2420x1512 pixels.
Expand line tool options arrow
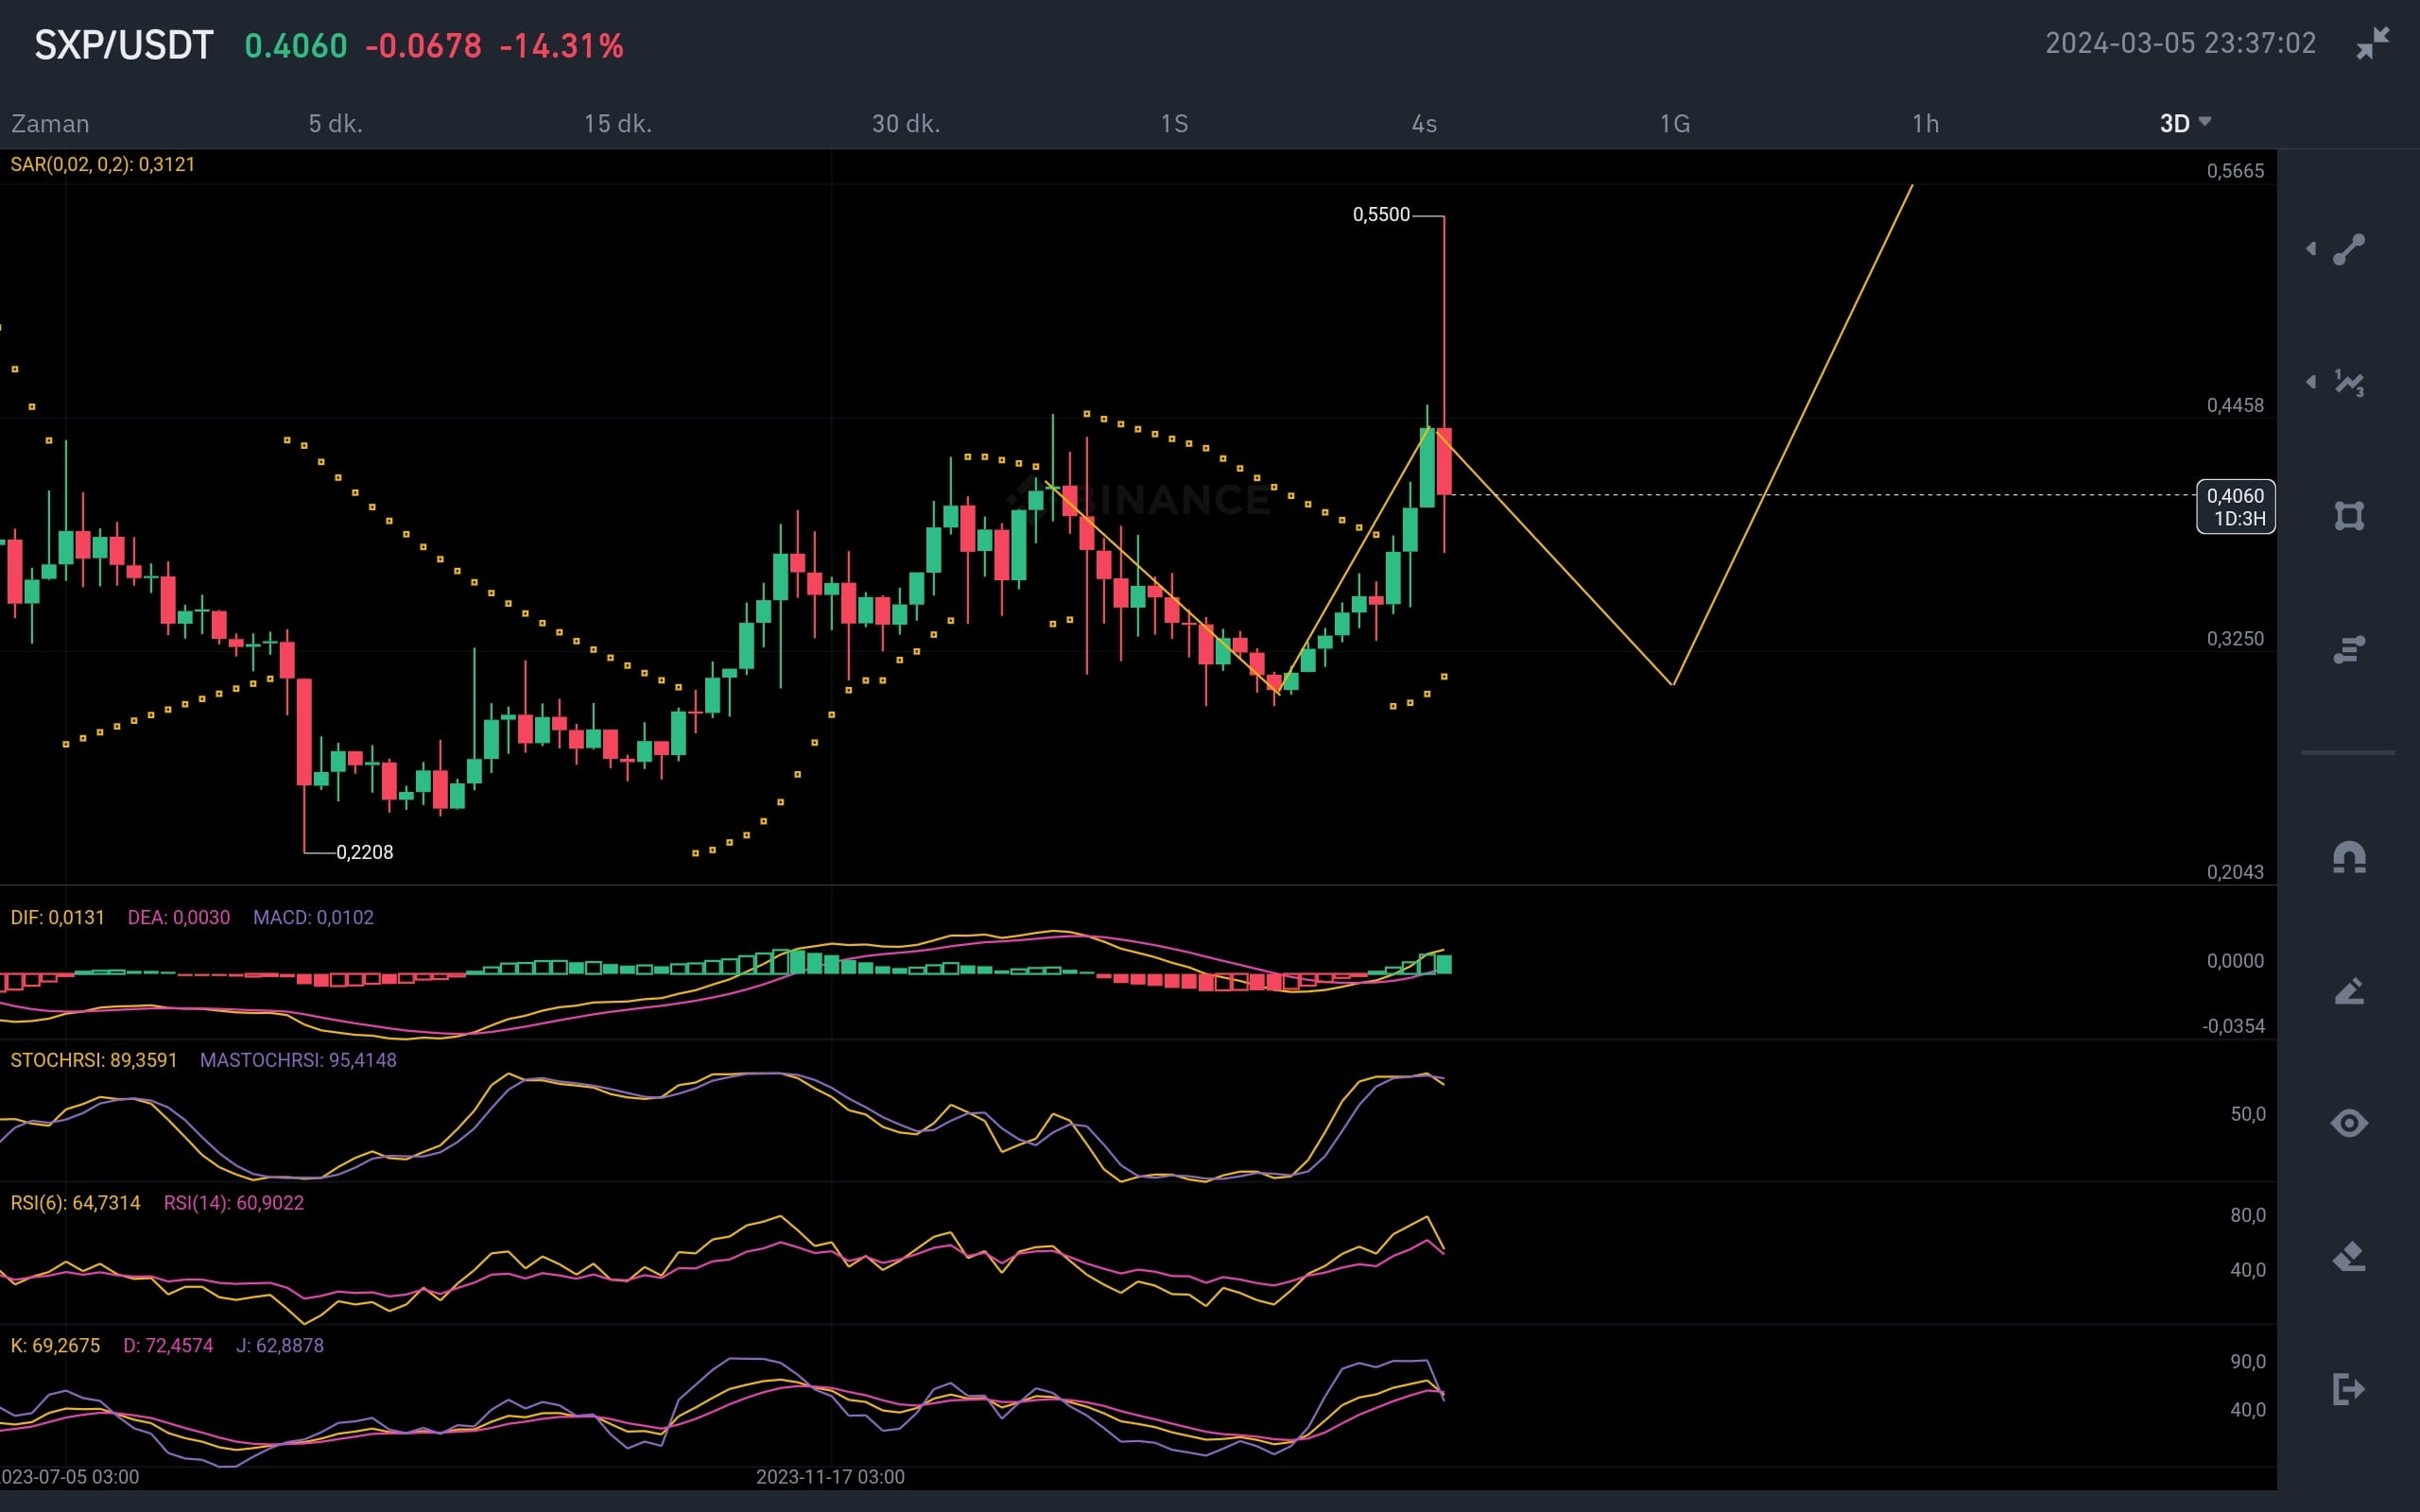(x=2311, y=249)
